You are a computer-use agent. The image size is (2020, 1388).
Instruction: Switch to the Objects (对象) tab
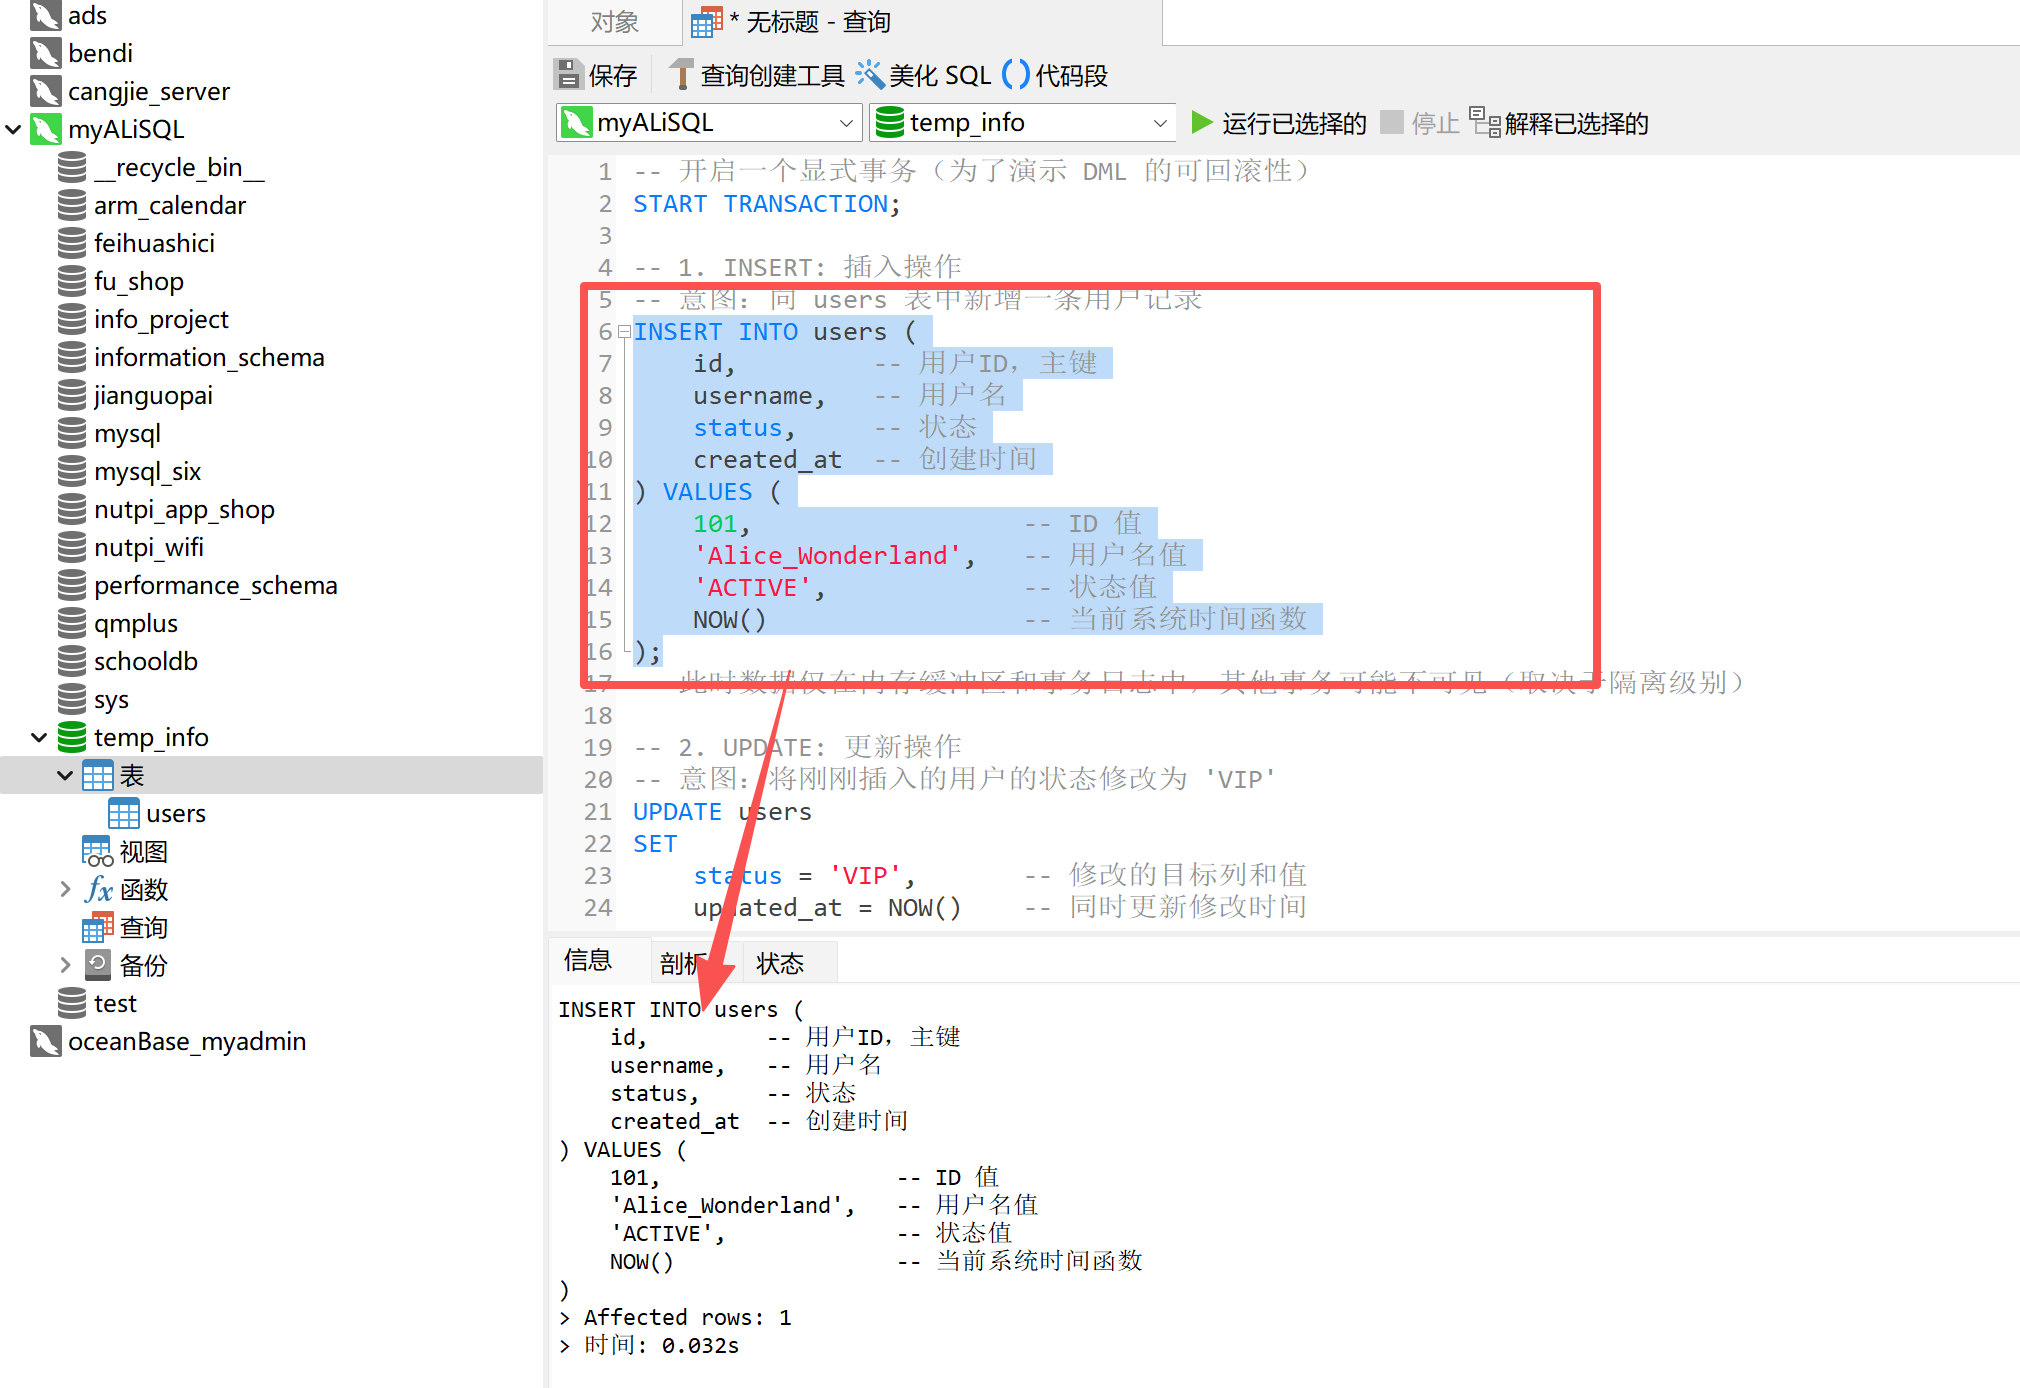[x=614, y=22]
